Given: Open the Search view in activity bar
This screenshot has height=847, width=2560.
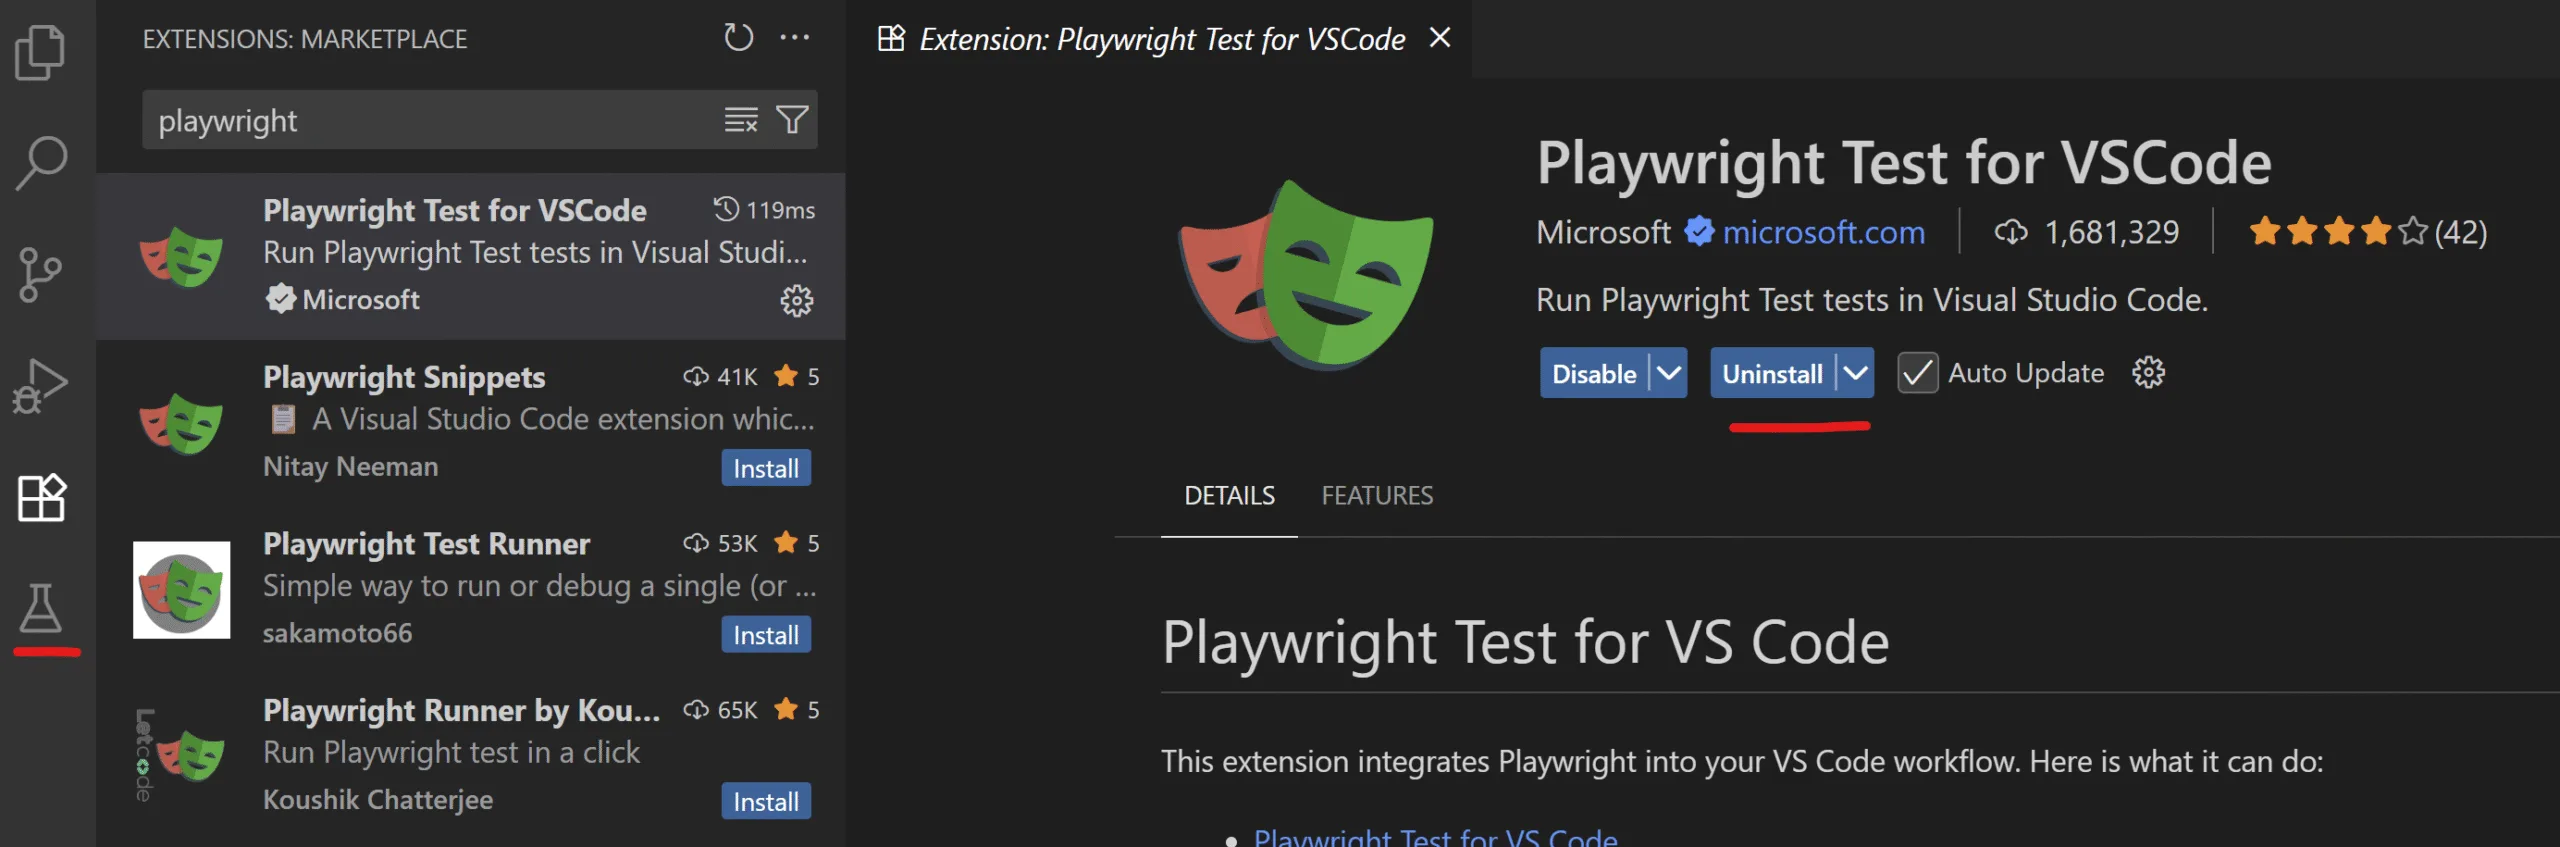Looking at the screenshot, I should click(41, 162).
